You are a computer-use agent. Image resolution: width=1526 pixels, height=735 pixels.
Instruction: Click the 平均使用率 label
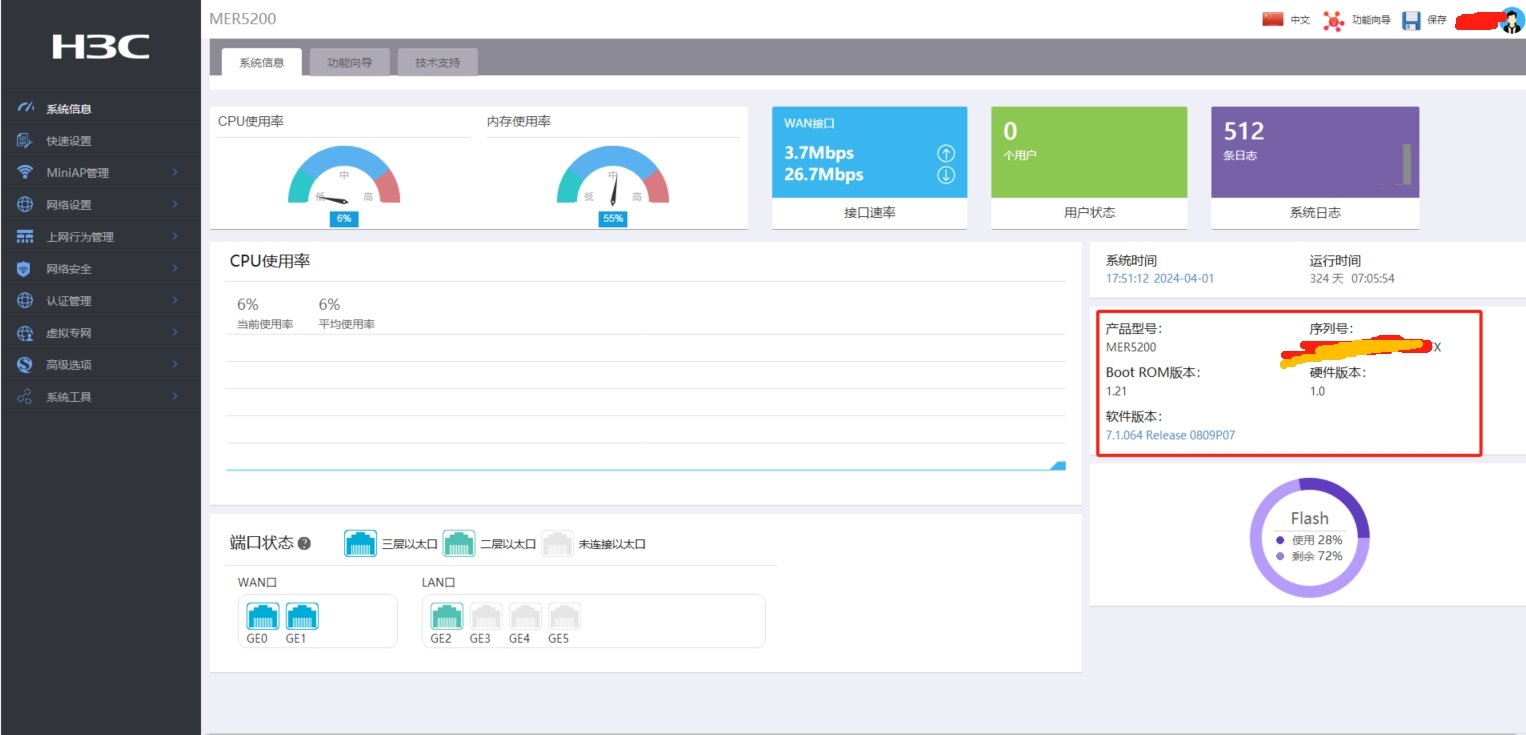point(347,325)
